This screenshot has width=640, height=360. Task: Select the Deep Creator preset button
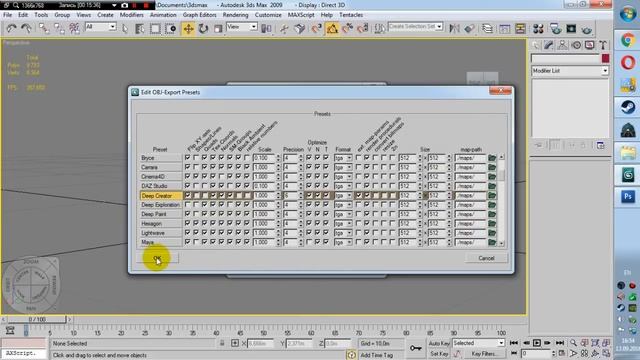pos(161,196)
